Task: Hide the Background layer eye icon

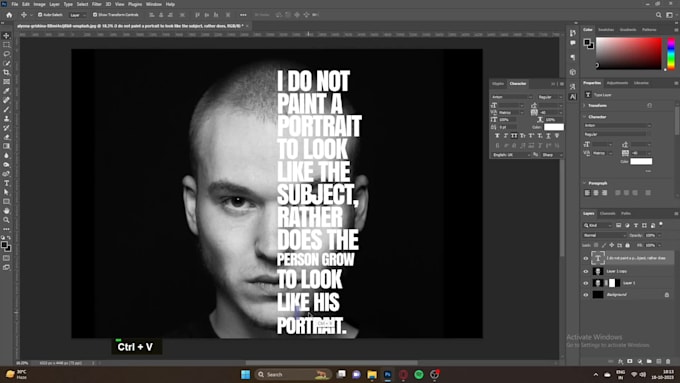Action: 585,295
